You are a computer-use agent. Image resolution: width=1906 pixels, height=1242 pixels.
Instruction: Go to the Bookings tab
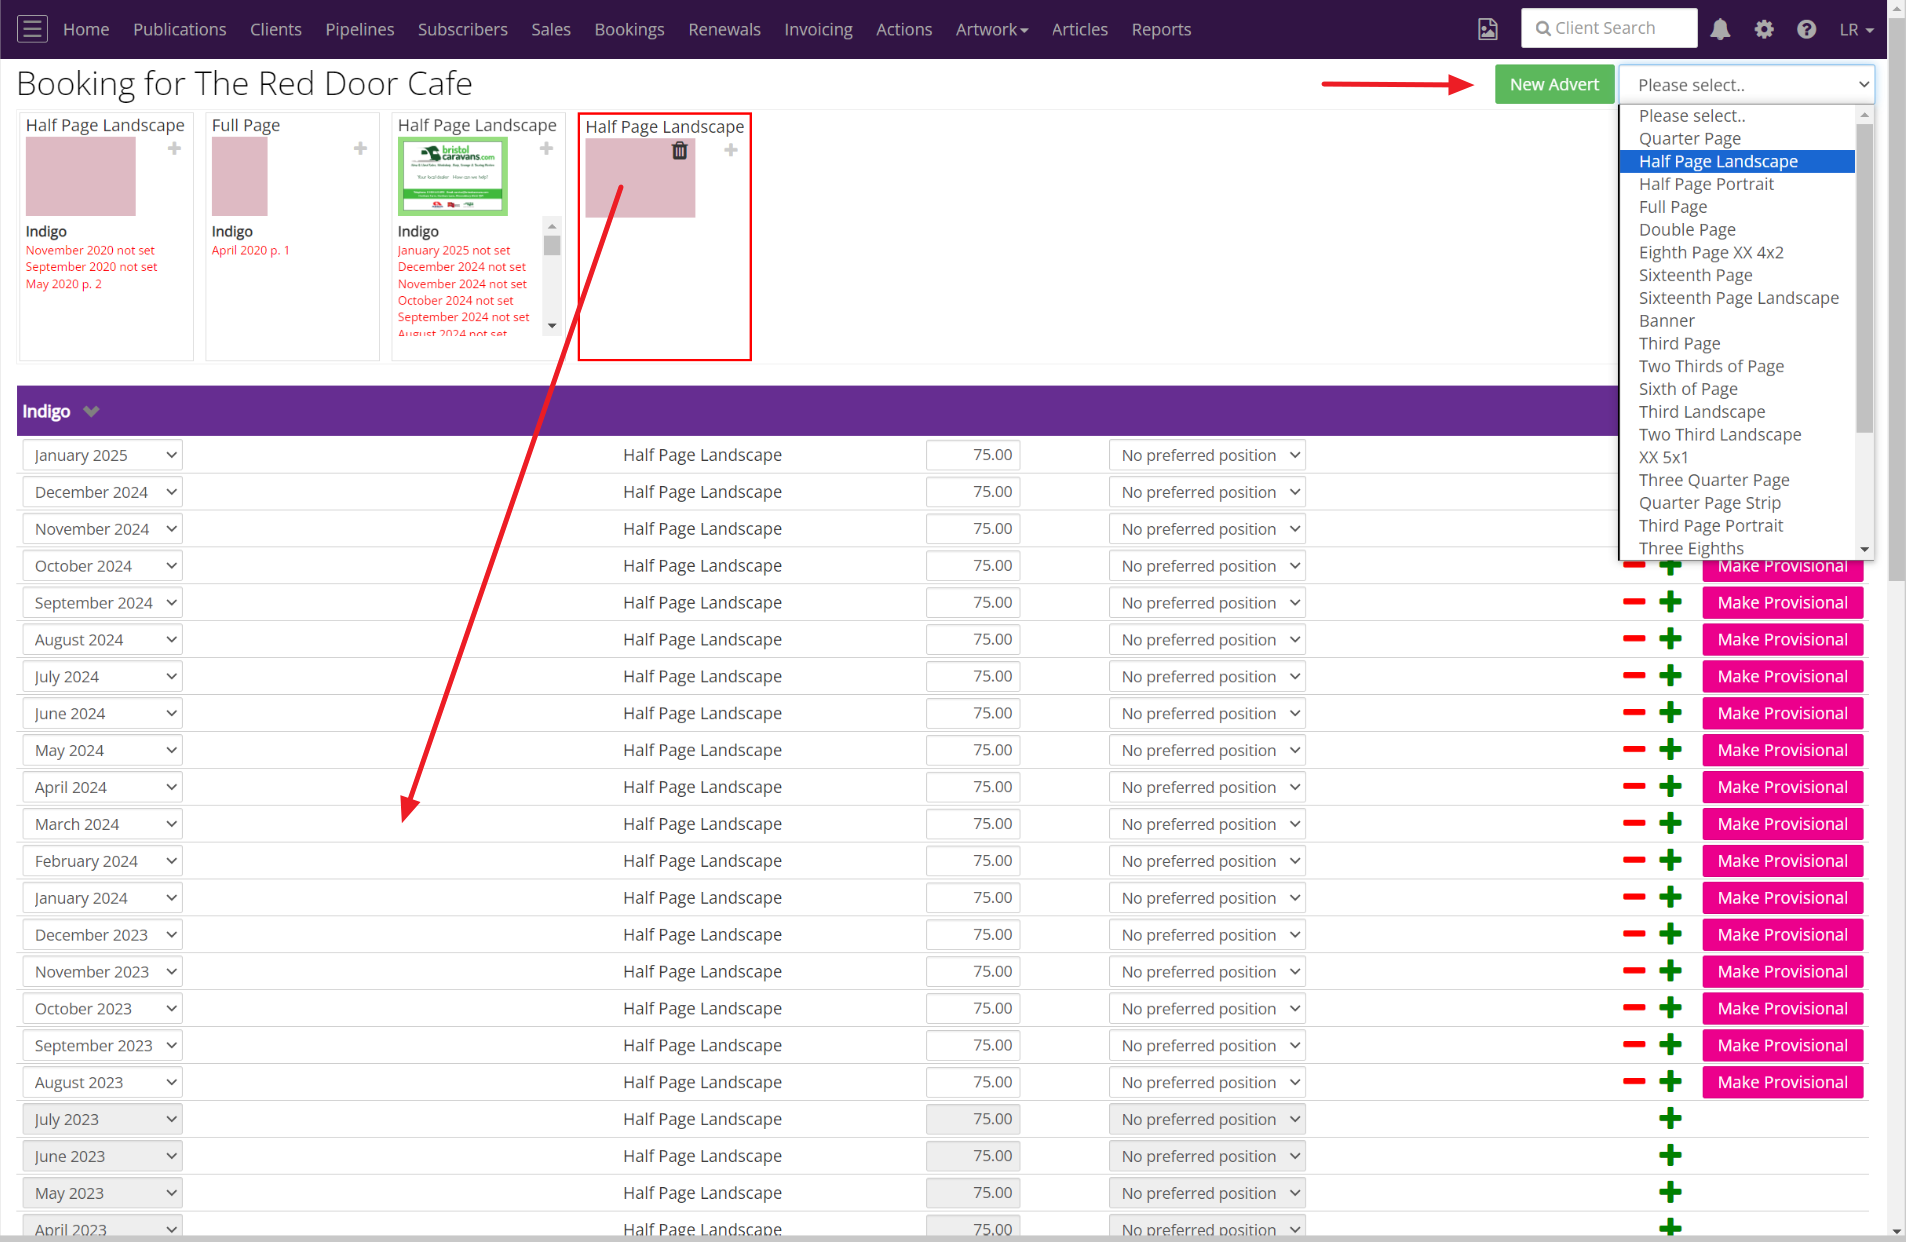[629, 29]
